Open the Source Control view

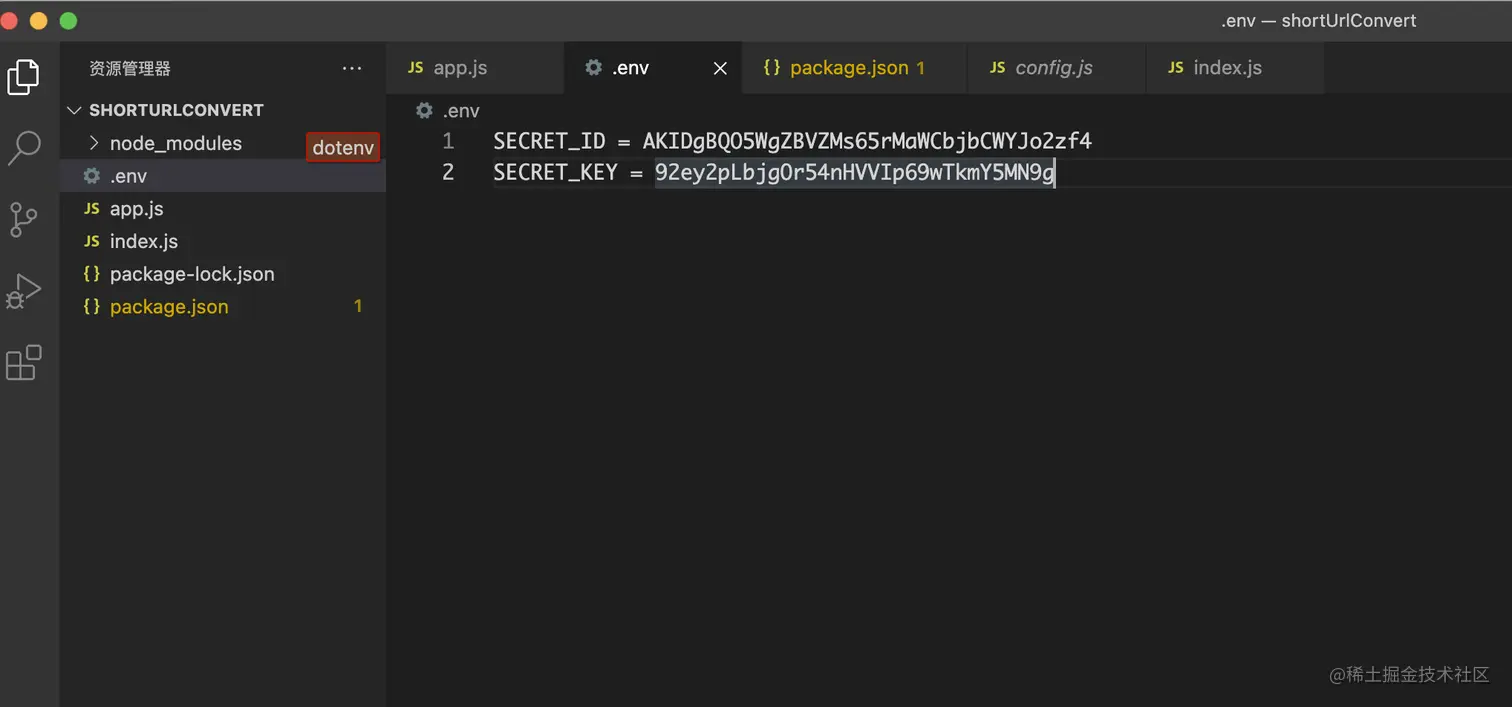click(x=24, y=219)
